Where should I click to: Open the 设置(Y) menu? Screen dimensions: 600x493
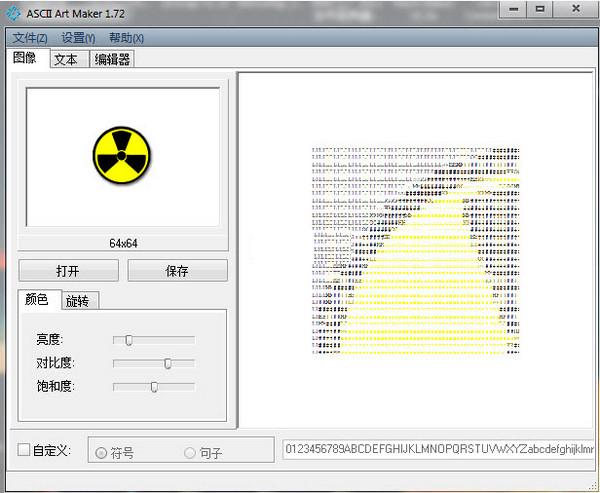pos(78,38)
